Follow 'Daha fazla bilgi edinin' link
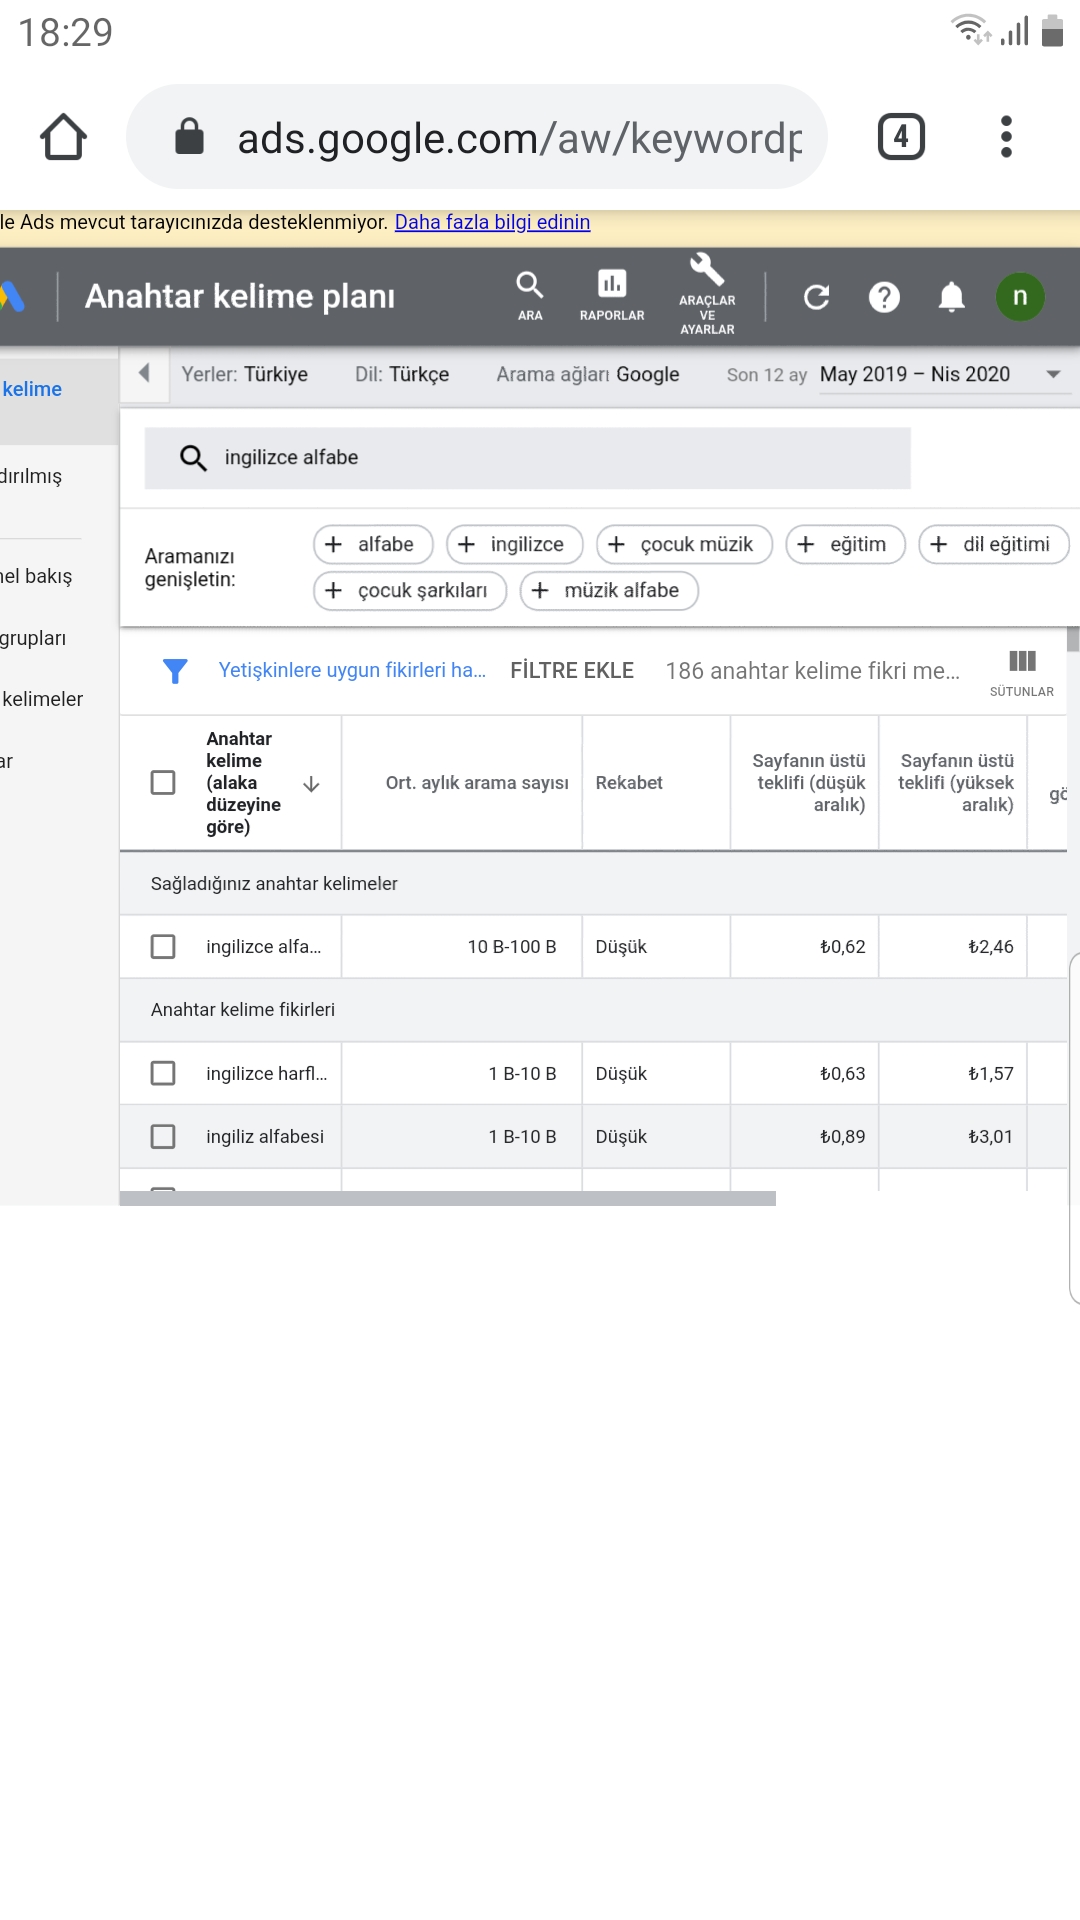The height and width of the screenshot is (1920, 1080). 492,222
